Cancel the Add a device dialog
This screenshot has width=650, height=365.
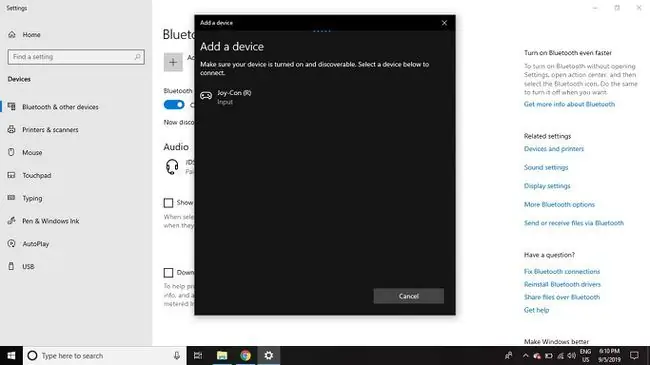point(409,296)
